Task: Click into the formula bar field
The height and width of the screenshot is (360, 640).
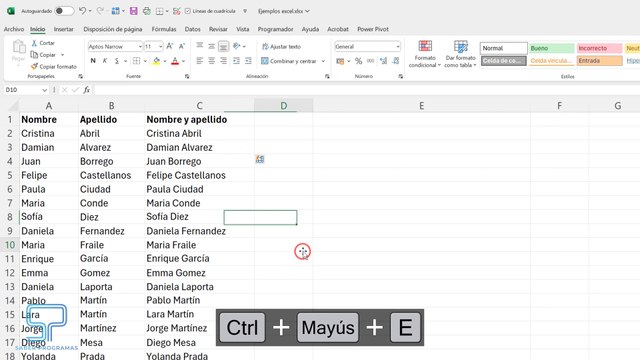Action: [x=367, y=90]
